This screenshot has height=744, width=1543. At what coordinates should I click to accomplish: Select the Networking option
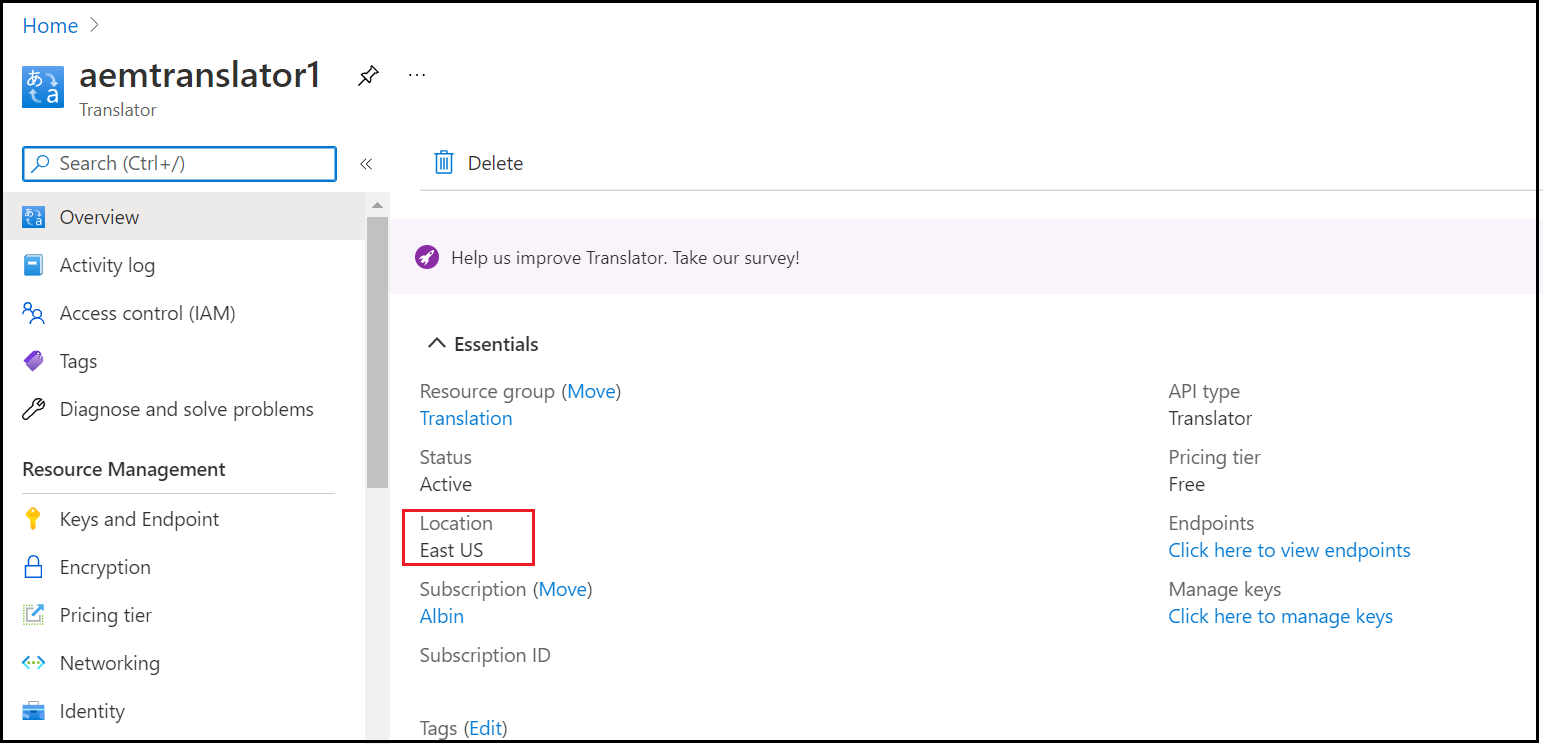tap(109, 663)
